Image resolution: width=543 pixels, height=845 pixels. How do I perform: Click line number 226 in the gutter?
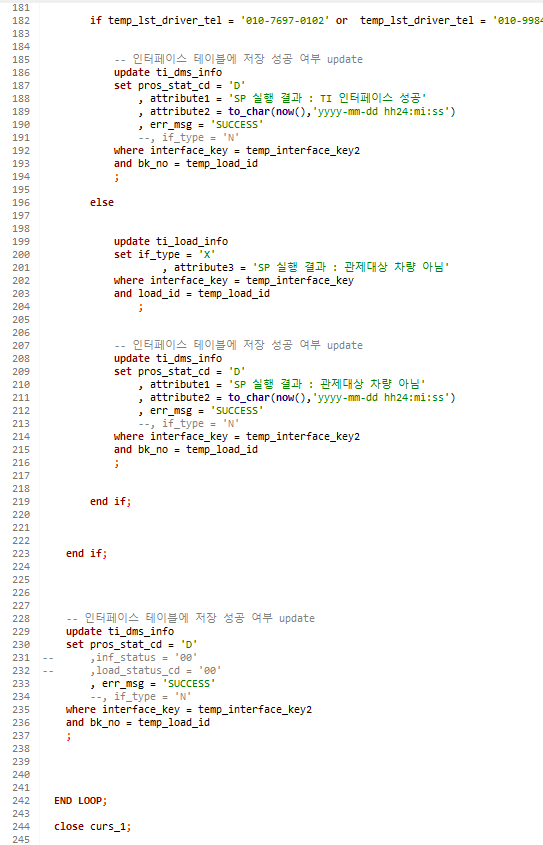pos(21,593)
